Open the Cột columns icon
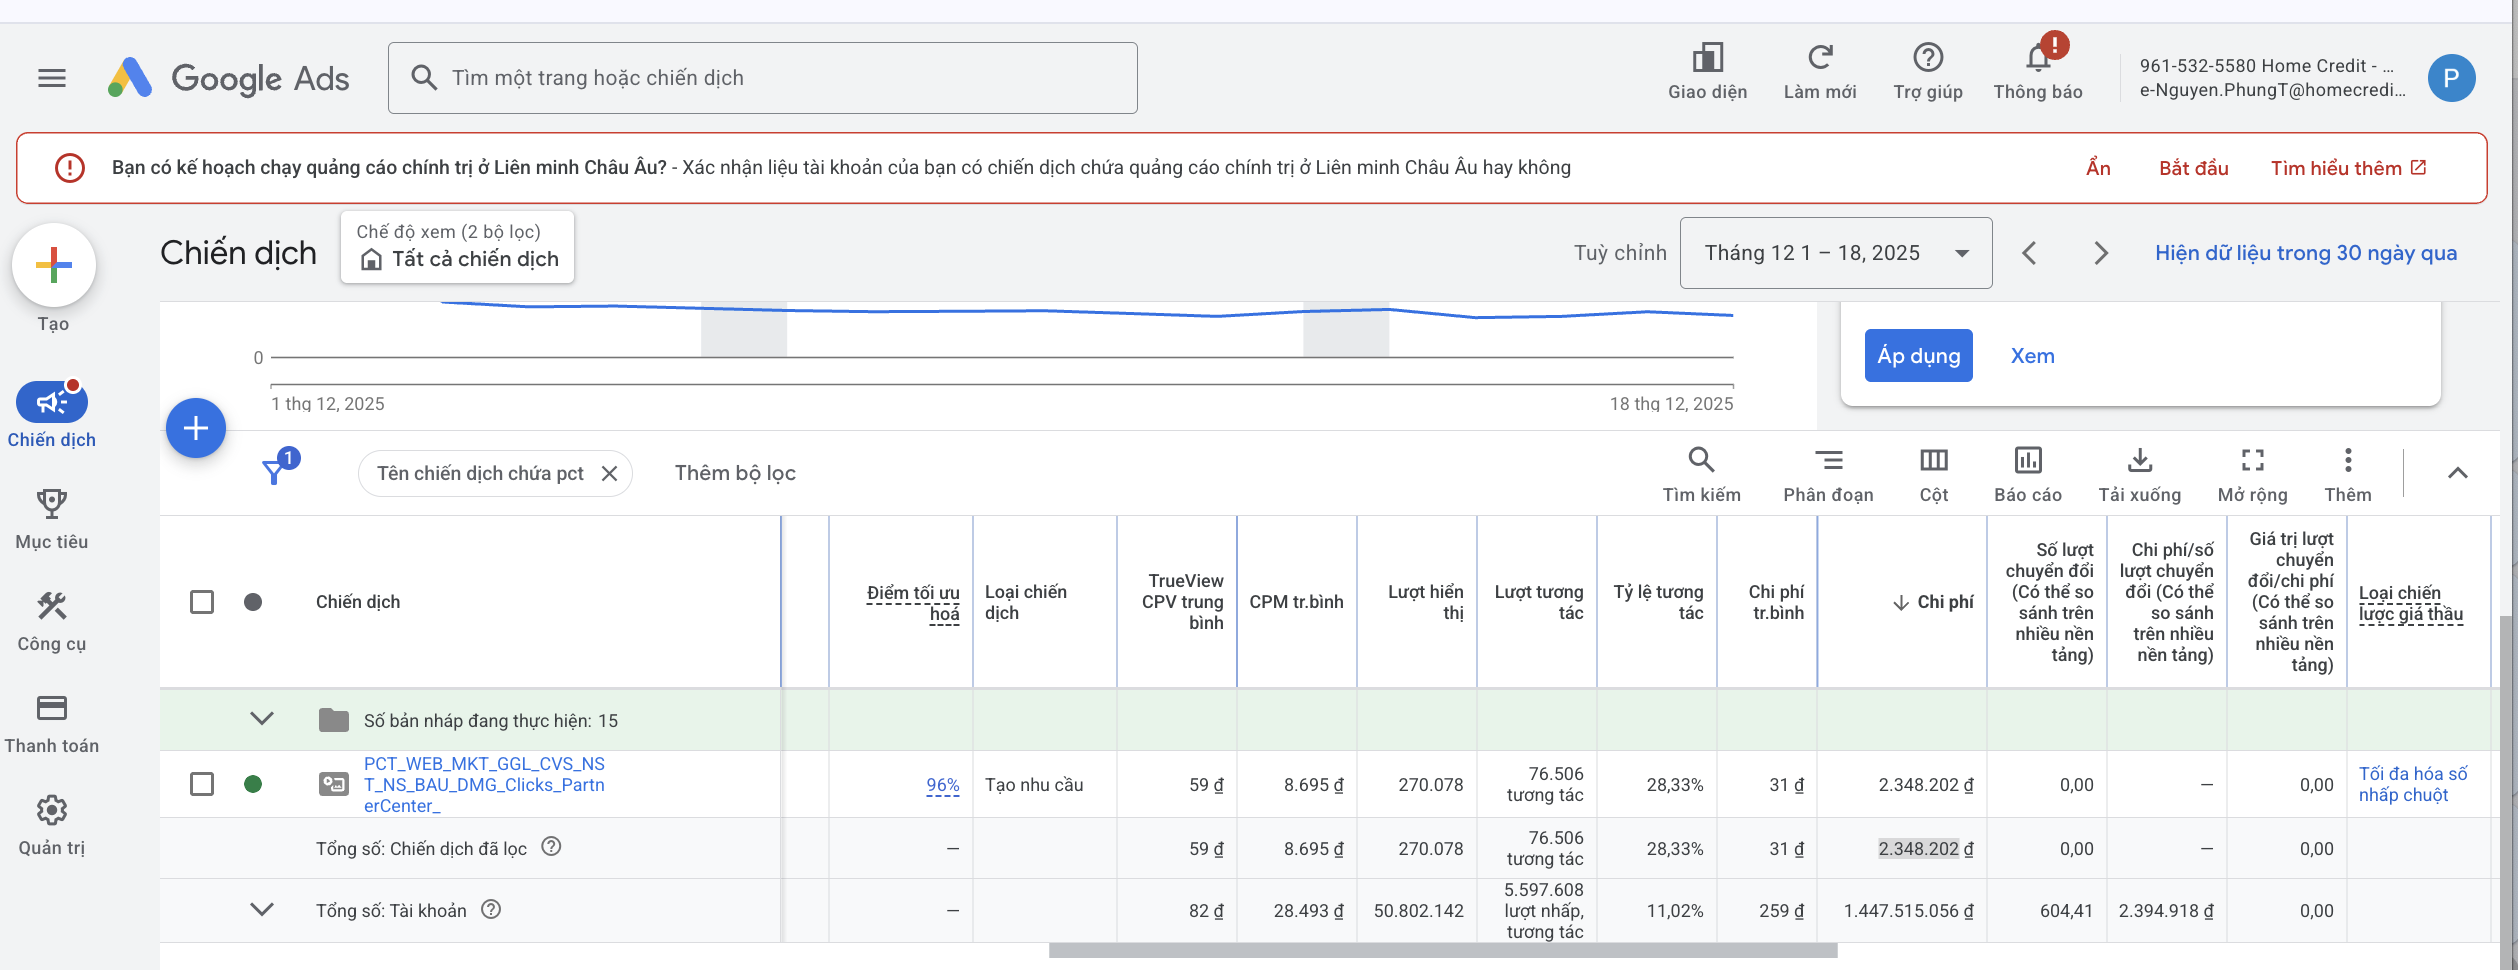Image resolution: width=2518 pixels, height=970 pixels. point(1934,460)
